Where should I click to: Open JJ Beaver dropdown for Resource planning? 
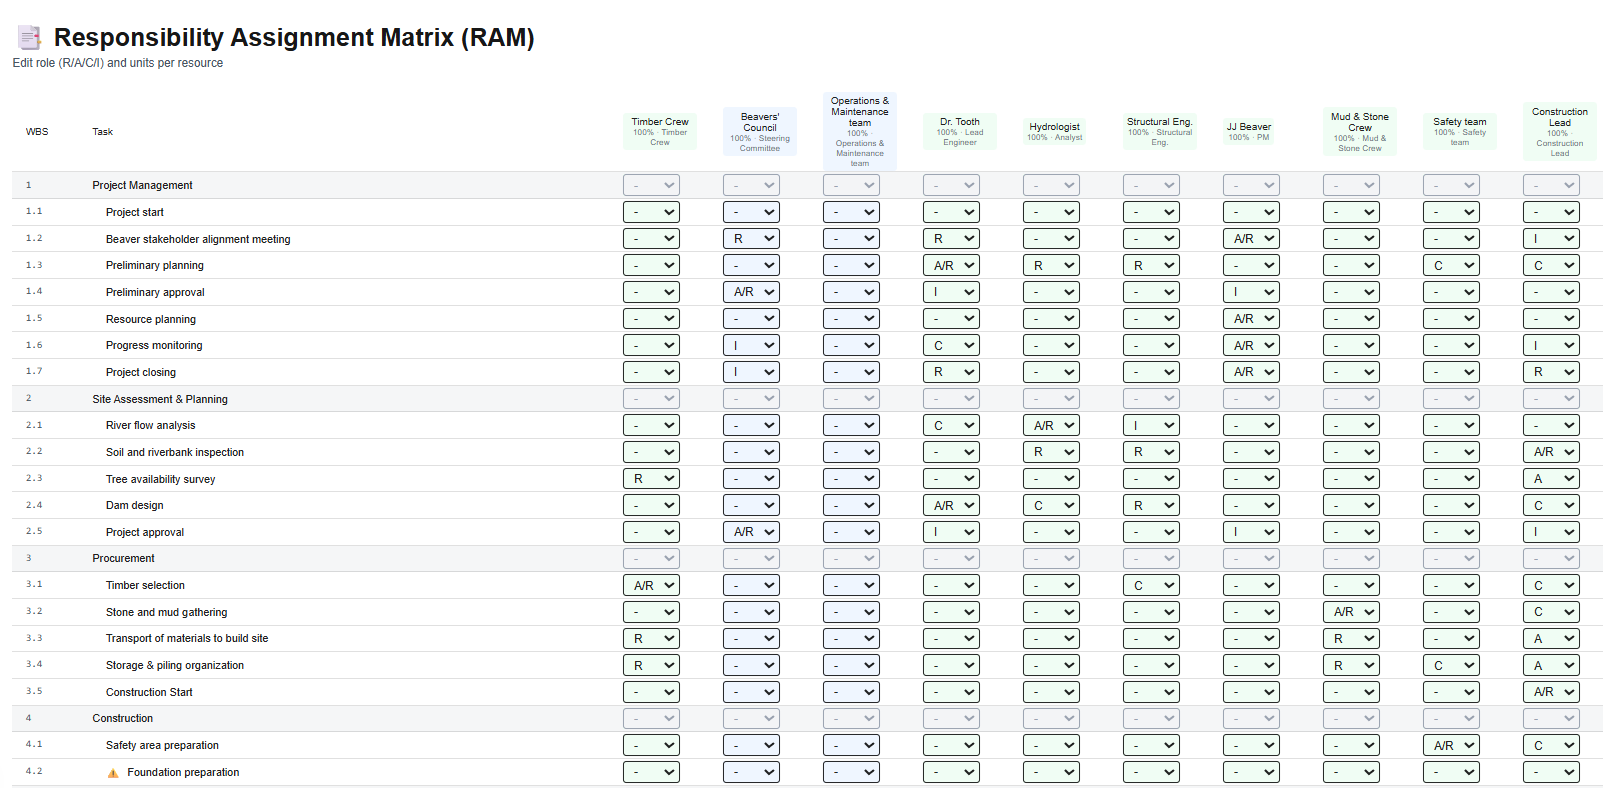(1250, 319)
